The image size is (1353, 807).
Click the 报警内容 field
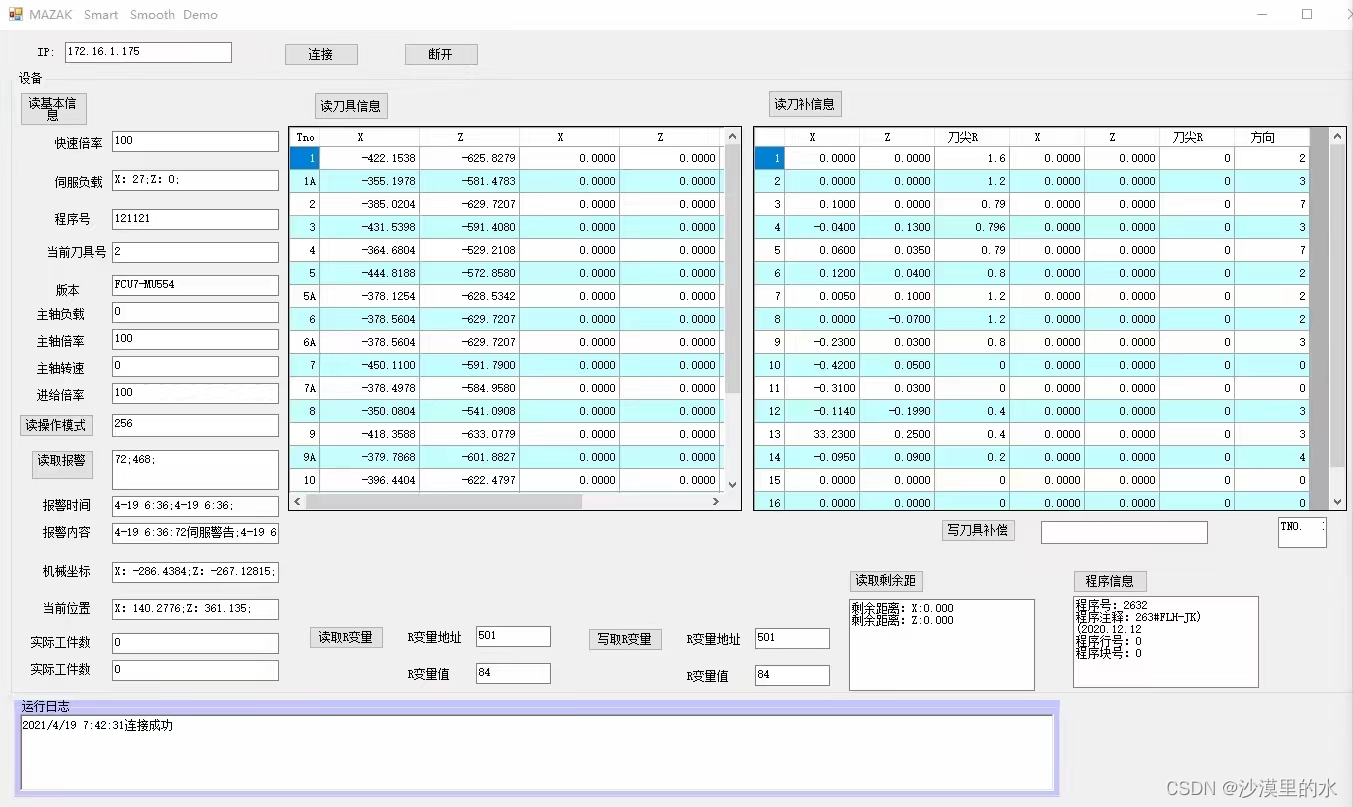click(x=195, y=533)
